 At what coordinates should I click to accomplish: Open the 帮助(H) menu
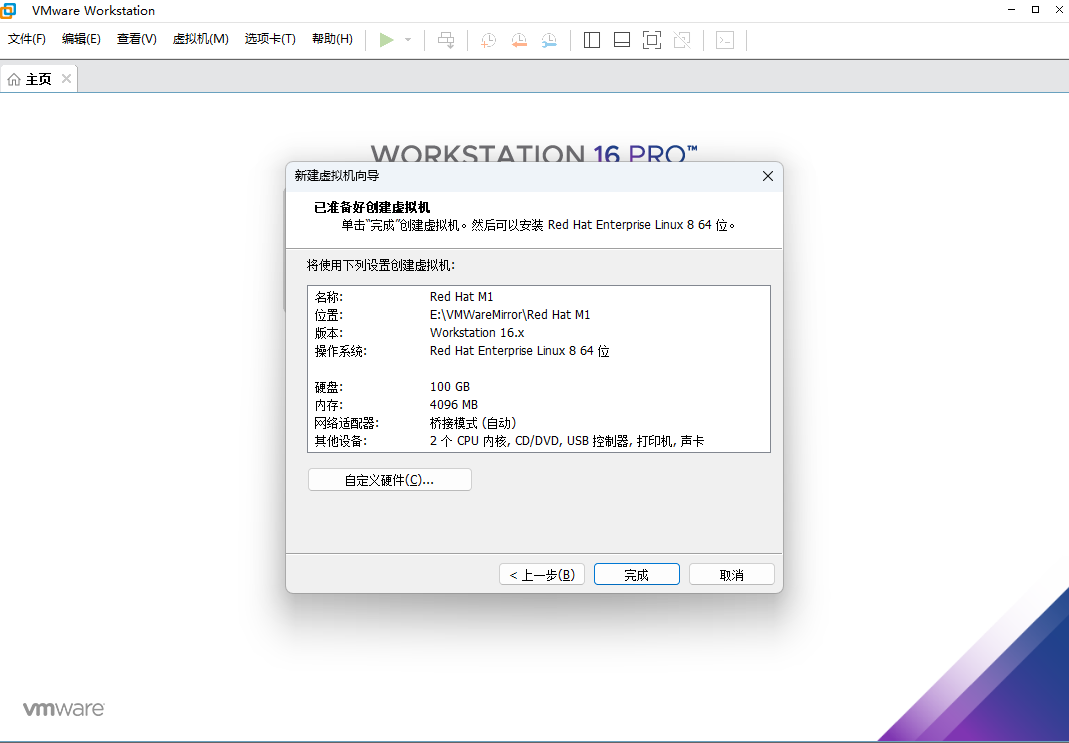tap(332, 39)
